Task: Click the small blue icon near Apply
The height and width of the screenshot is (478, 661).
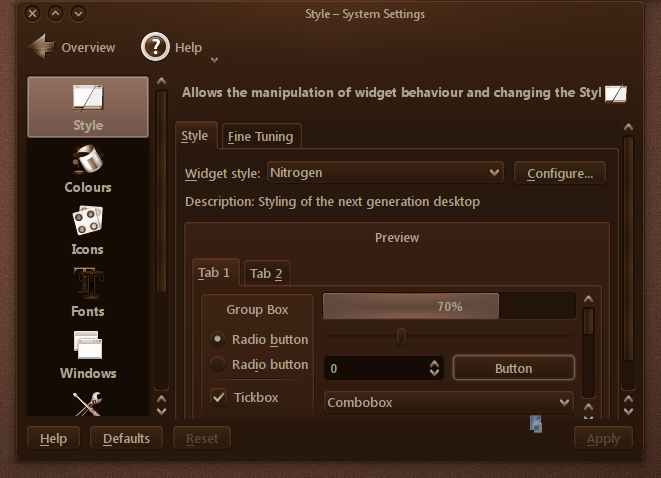Action: (x=536, y=424)
